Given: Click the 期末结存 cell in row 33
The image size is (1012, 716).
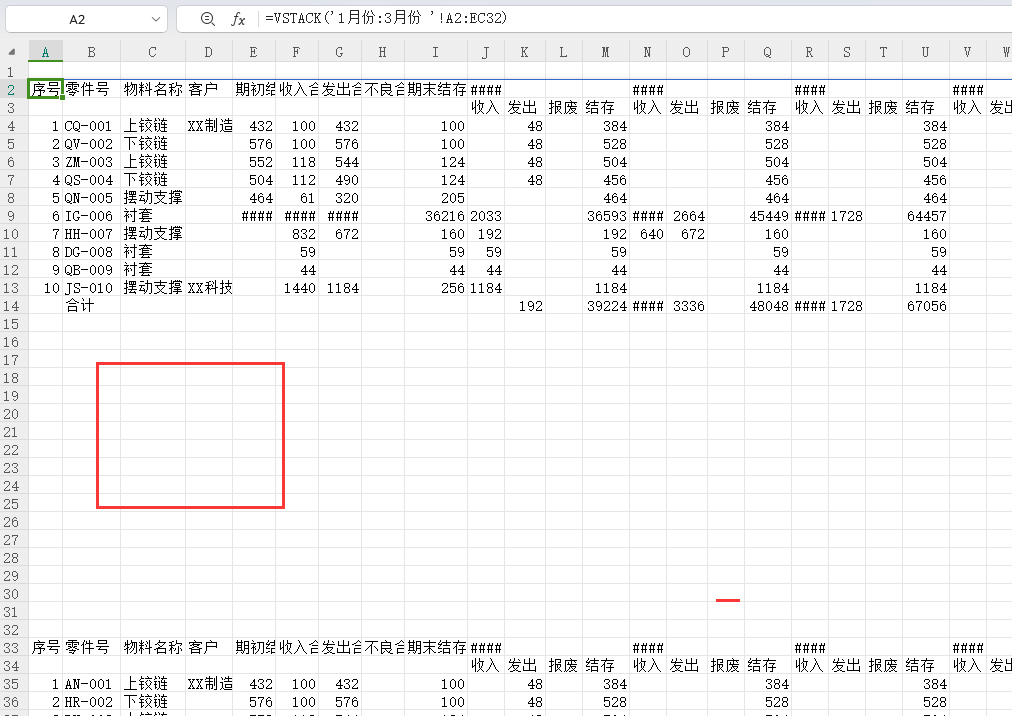Looking at the screenshot, I should [436, 648].
